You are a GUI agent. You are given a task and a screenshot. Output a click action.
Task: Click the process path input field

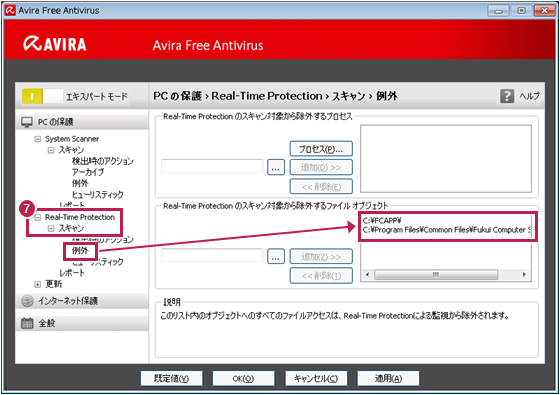(212, 166)
